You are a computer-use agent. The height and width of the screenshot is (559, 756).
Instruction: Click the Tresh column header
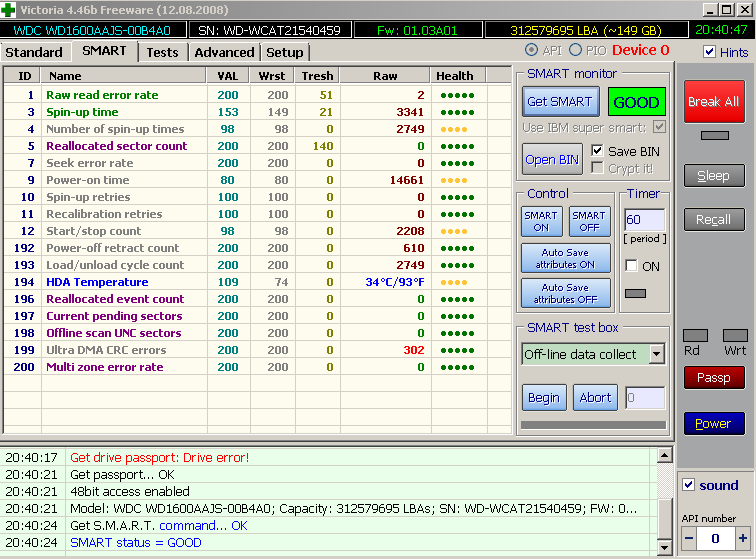[x=318, y=76]
